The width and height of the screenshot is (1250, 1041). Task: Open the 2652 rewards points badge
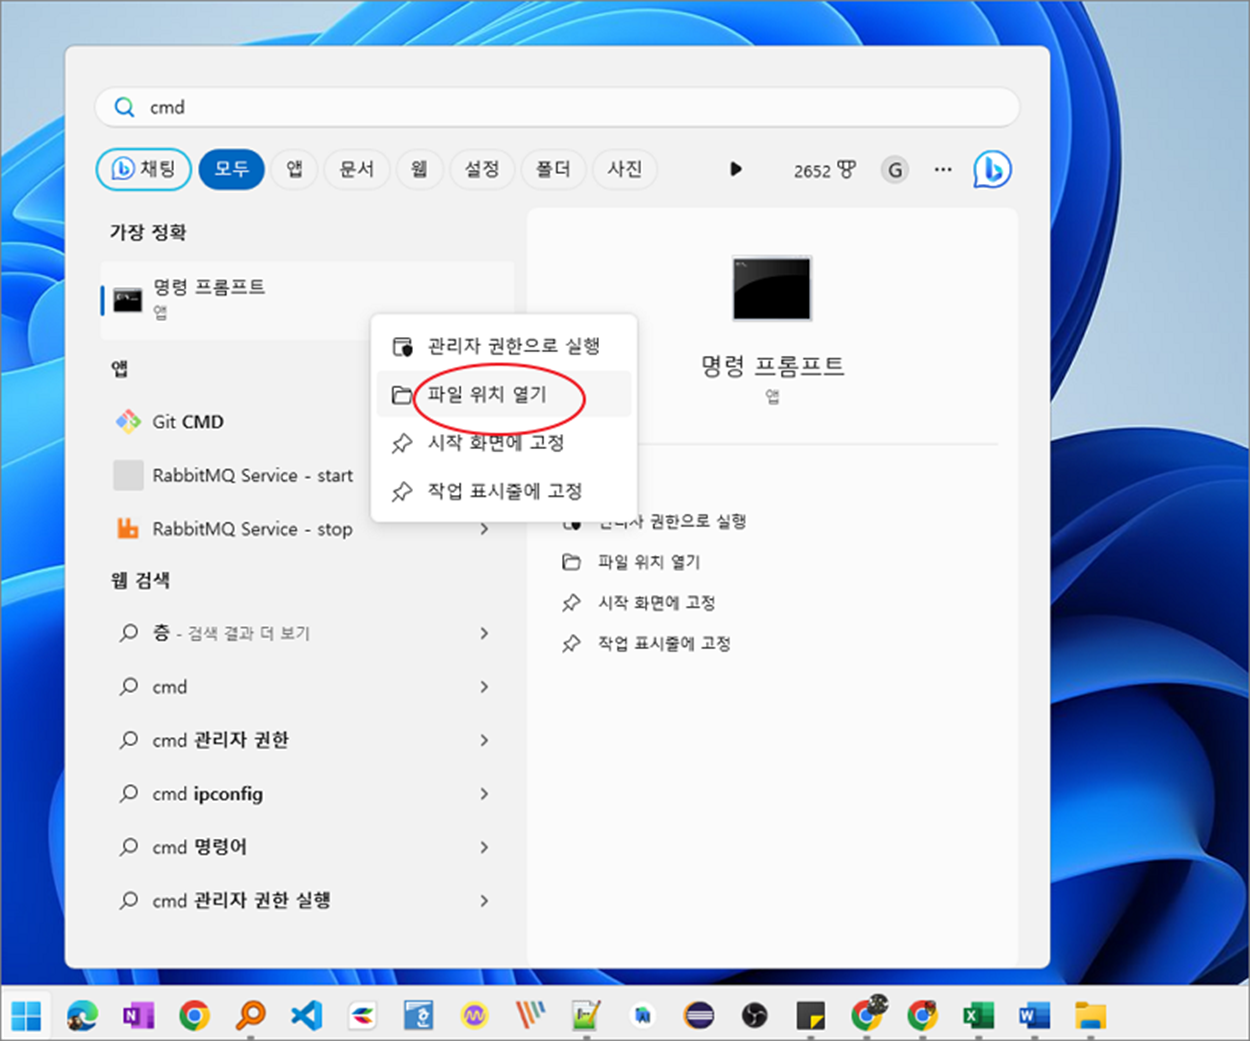(824, 170)
